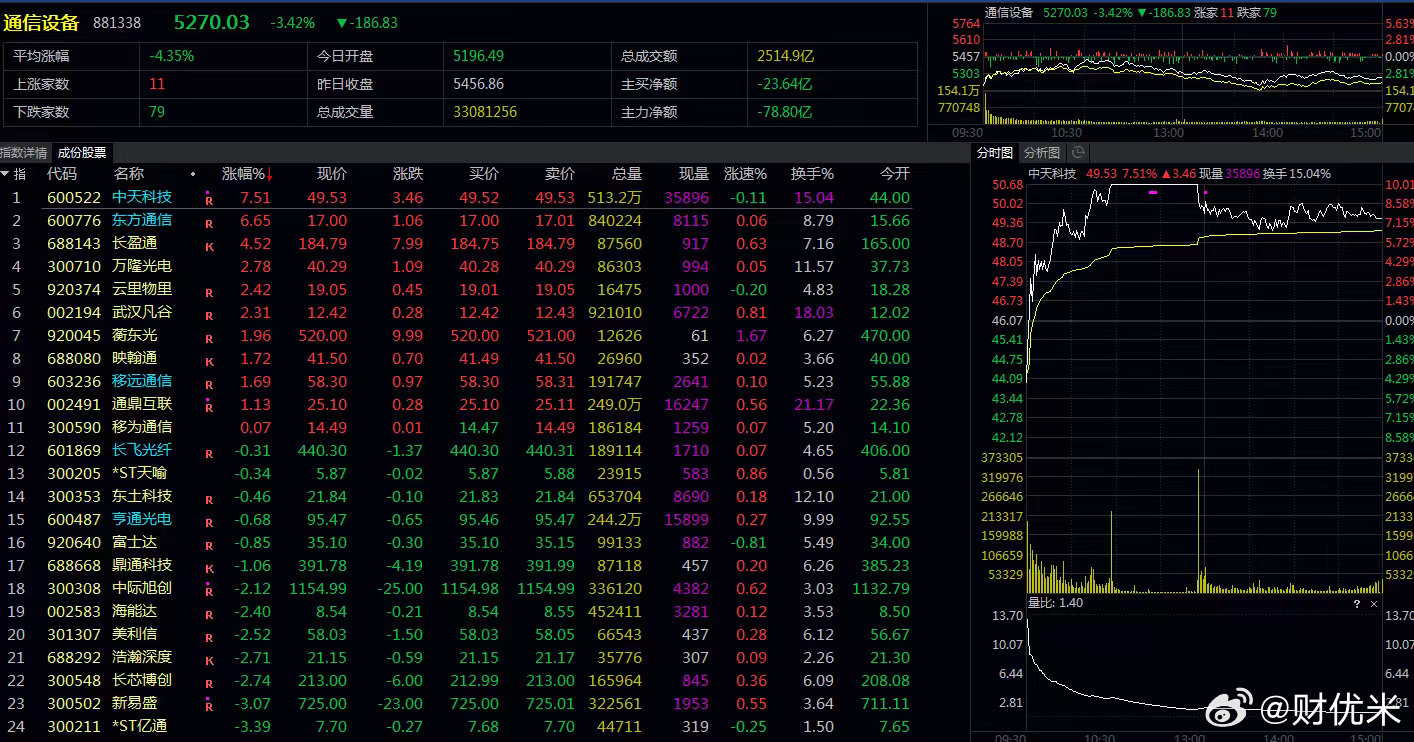Select stock row 通鼎互联

[456, 405]
